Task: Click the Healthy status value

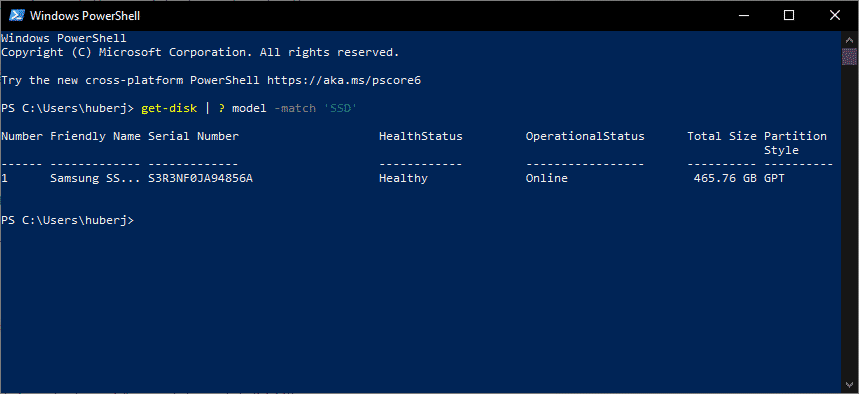Action: coord(403,178)
